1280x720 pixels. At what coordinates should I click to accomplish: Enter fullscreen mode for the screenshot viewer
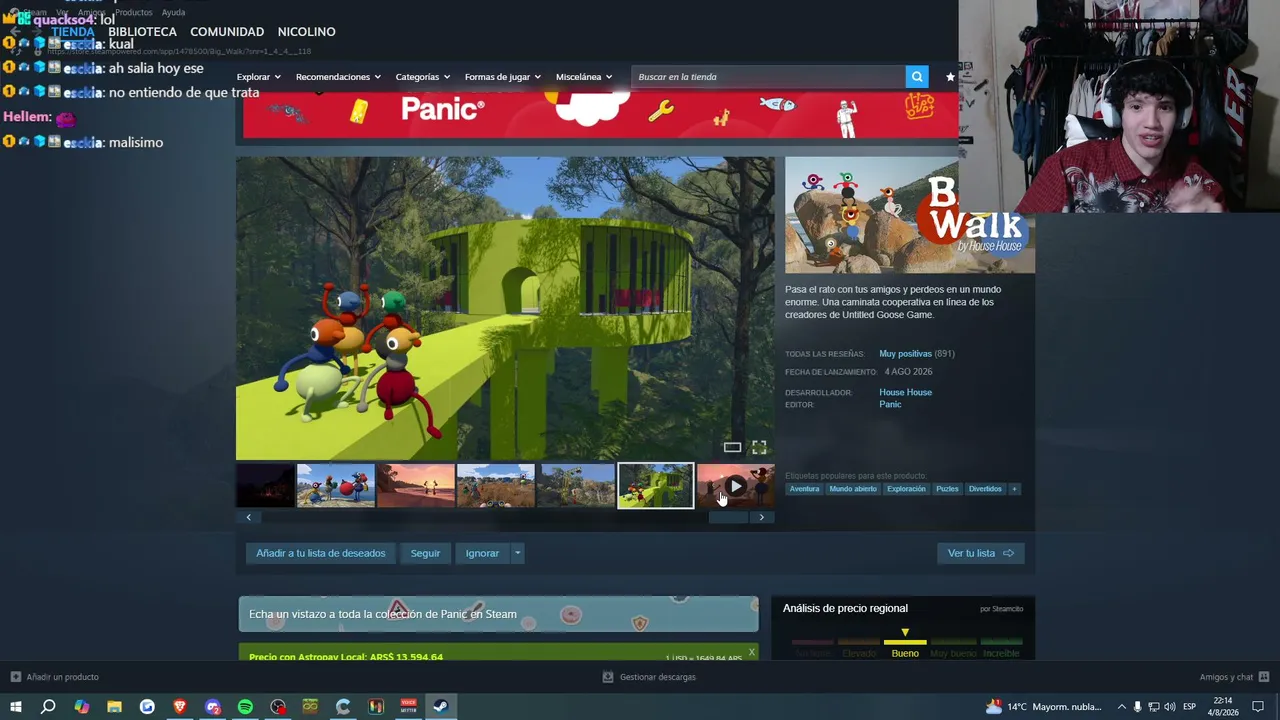tap(759, 447)
